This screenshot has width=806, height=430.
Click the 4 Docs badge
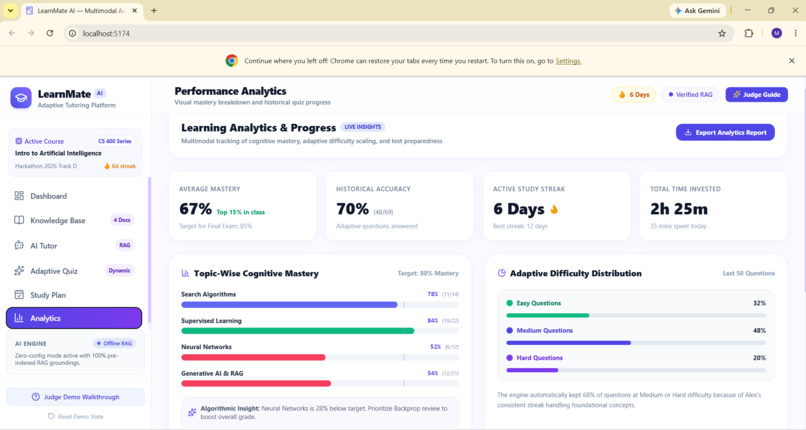click(122, 220)
